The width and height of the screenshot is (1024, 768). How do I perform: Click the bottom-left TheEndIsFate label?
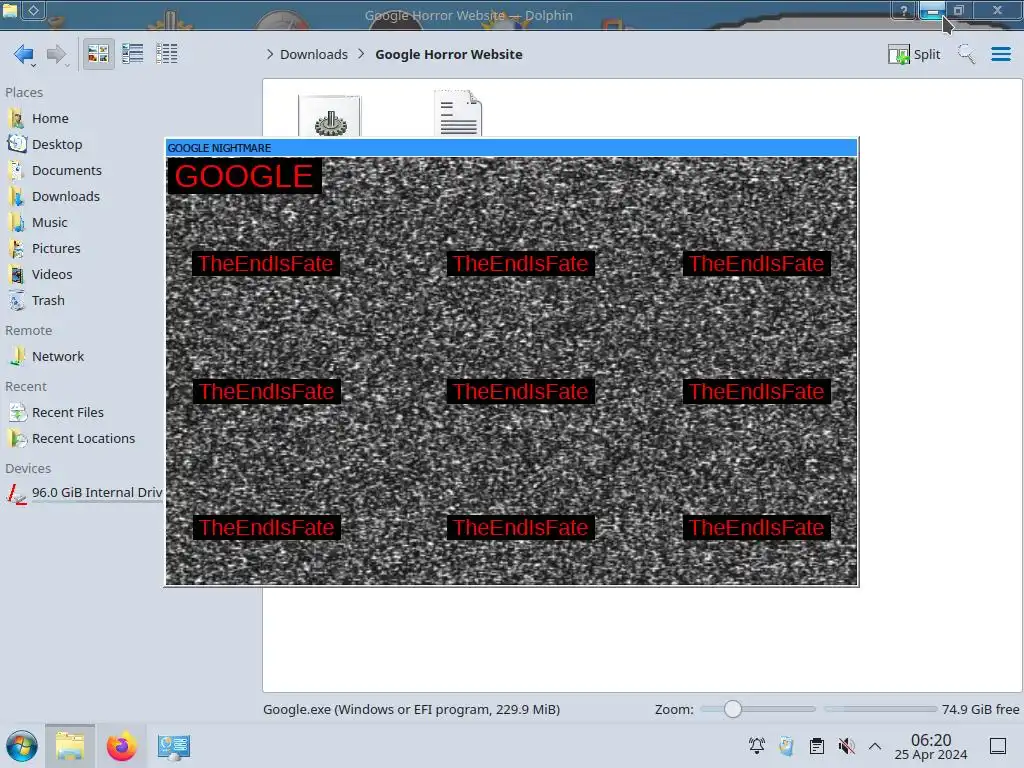click(266, 528)
